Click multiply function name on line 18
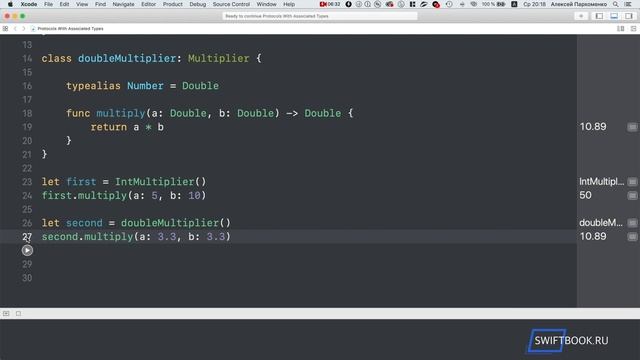The height and width of the screenshot is (360, 640). (121, 113)
